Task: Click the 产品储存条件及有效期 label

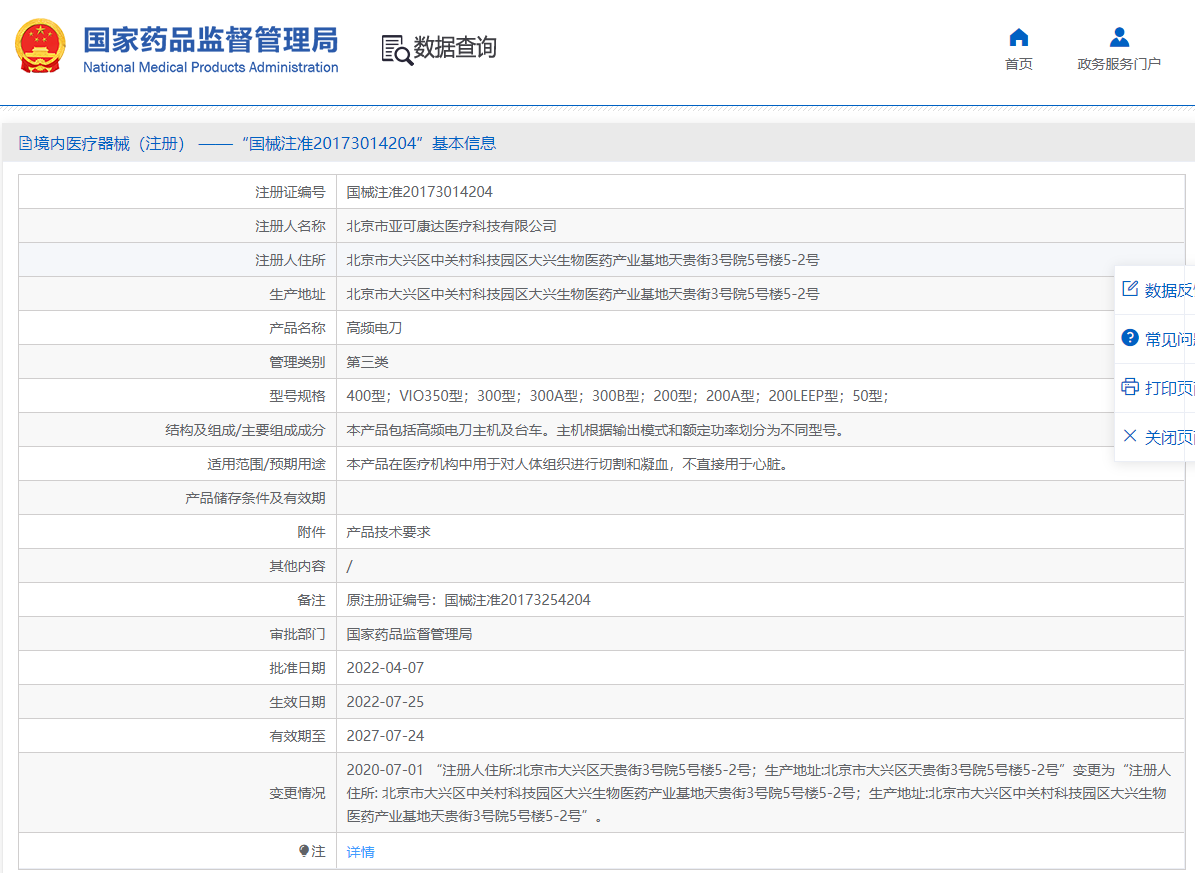Action: (255, 499)
